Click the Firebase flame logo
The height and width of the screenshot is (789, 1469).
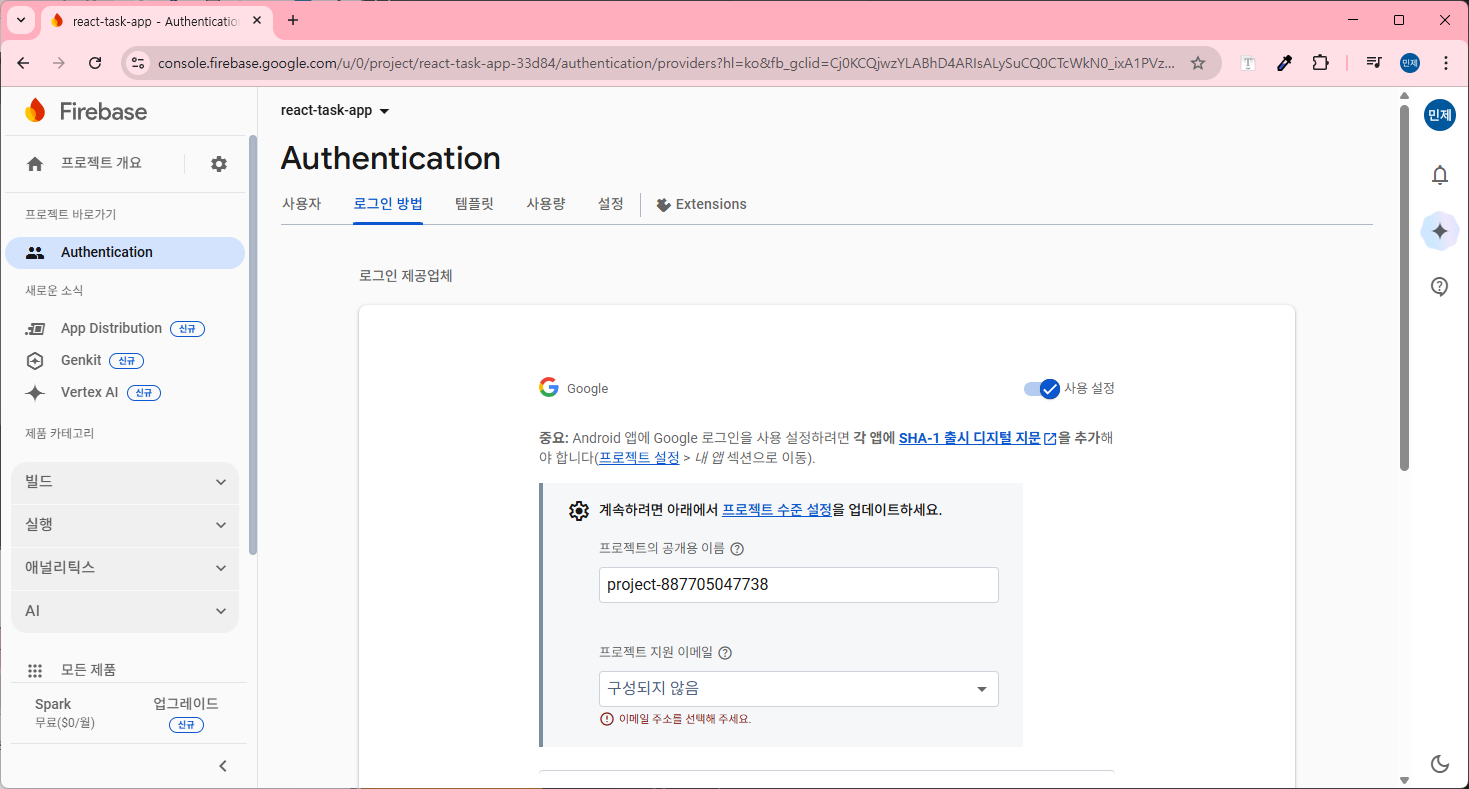35,111
